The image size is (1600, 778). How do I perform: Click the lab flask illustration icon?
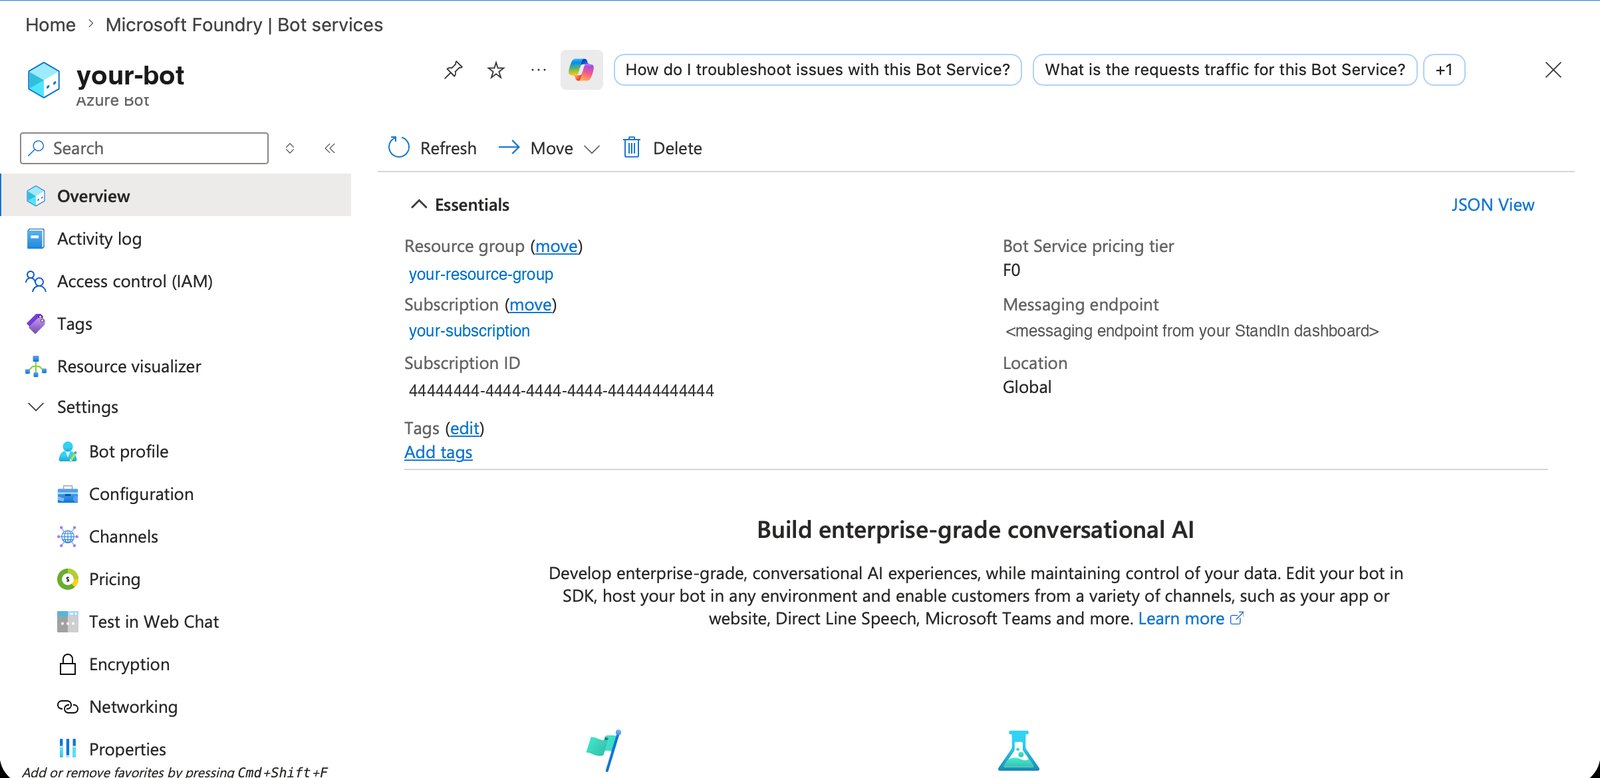[1018, 751]
